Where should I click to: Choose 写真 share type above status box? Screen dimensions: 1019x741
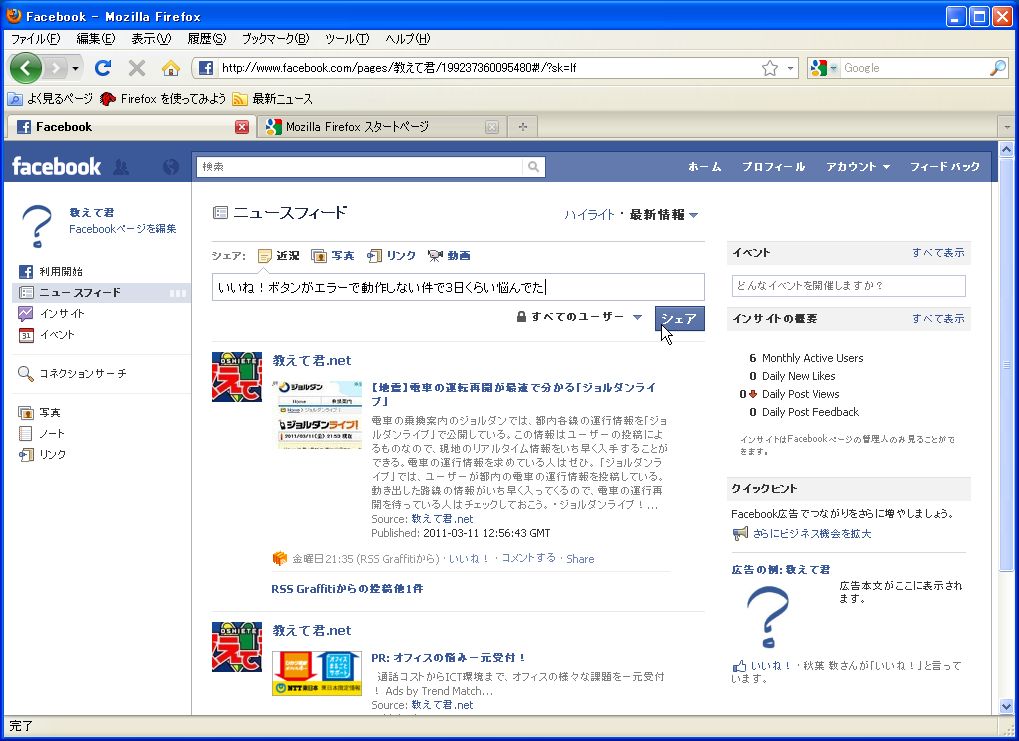pyautogui.click(x=333, y=256)
